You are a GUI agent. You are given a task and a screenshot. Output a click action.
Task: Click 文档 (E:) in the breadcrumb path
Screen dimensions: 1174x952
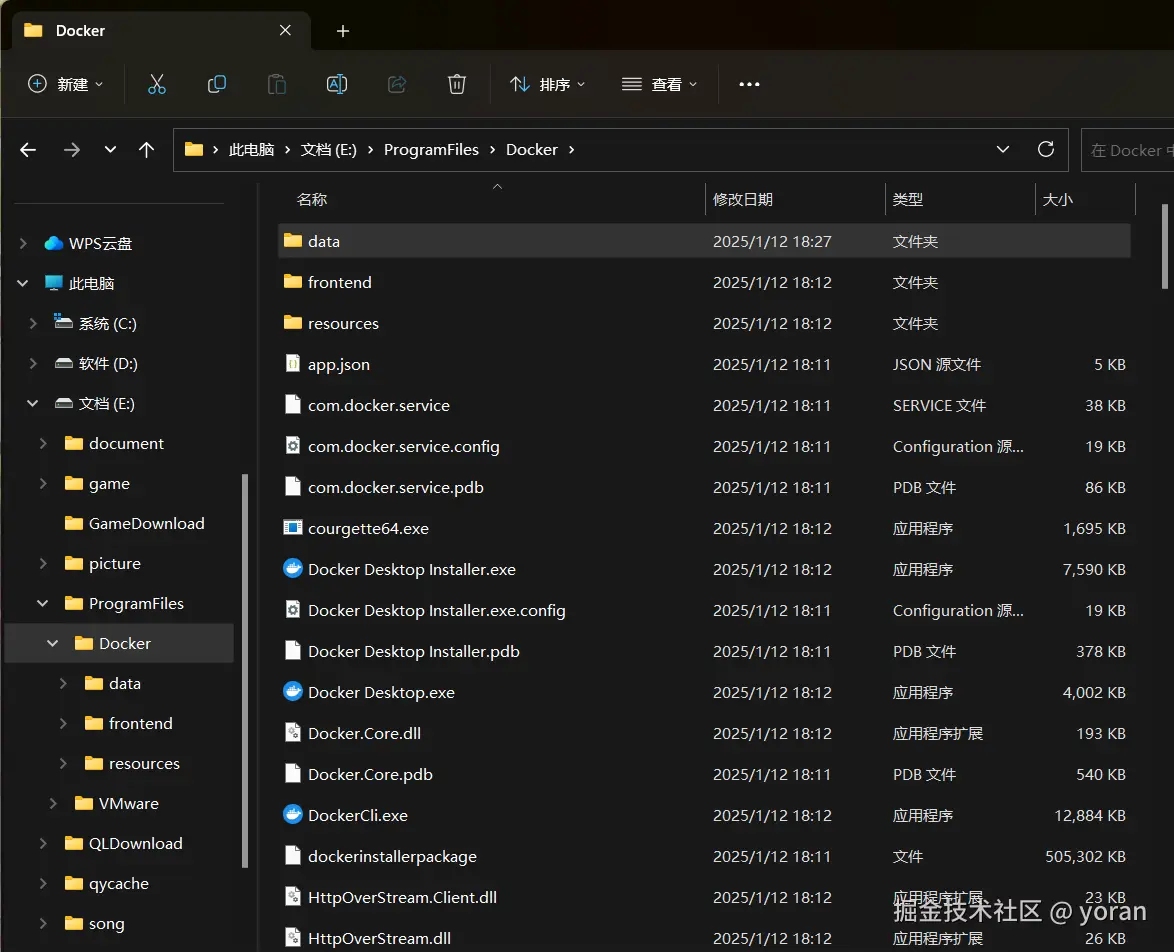pyautogui.click(x=329, y=150)
